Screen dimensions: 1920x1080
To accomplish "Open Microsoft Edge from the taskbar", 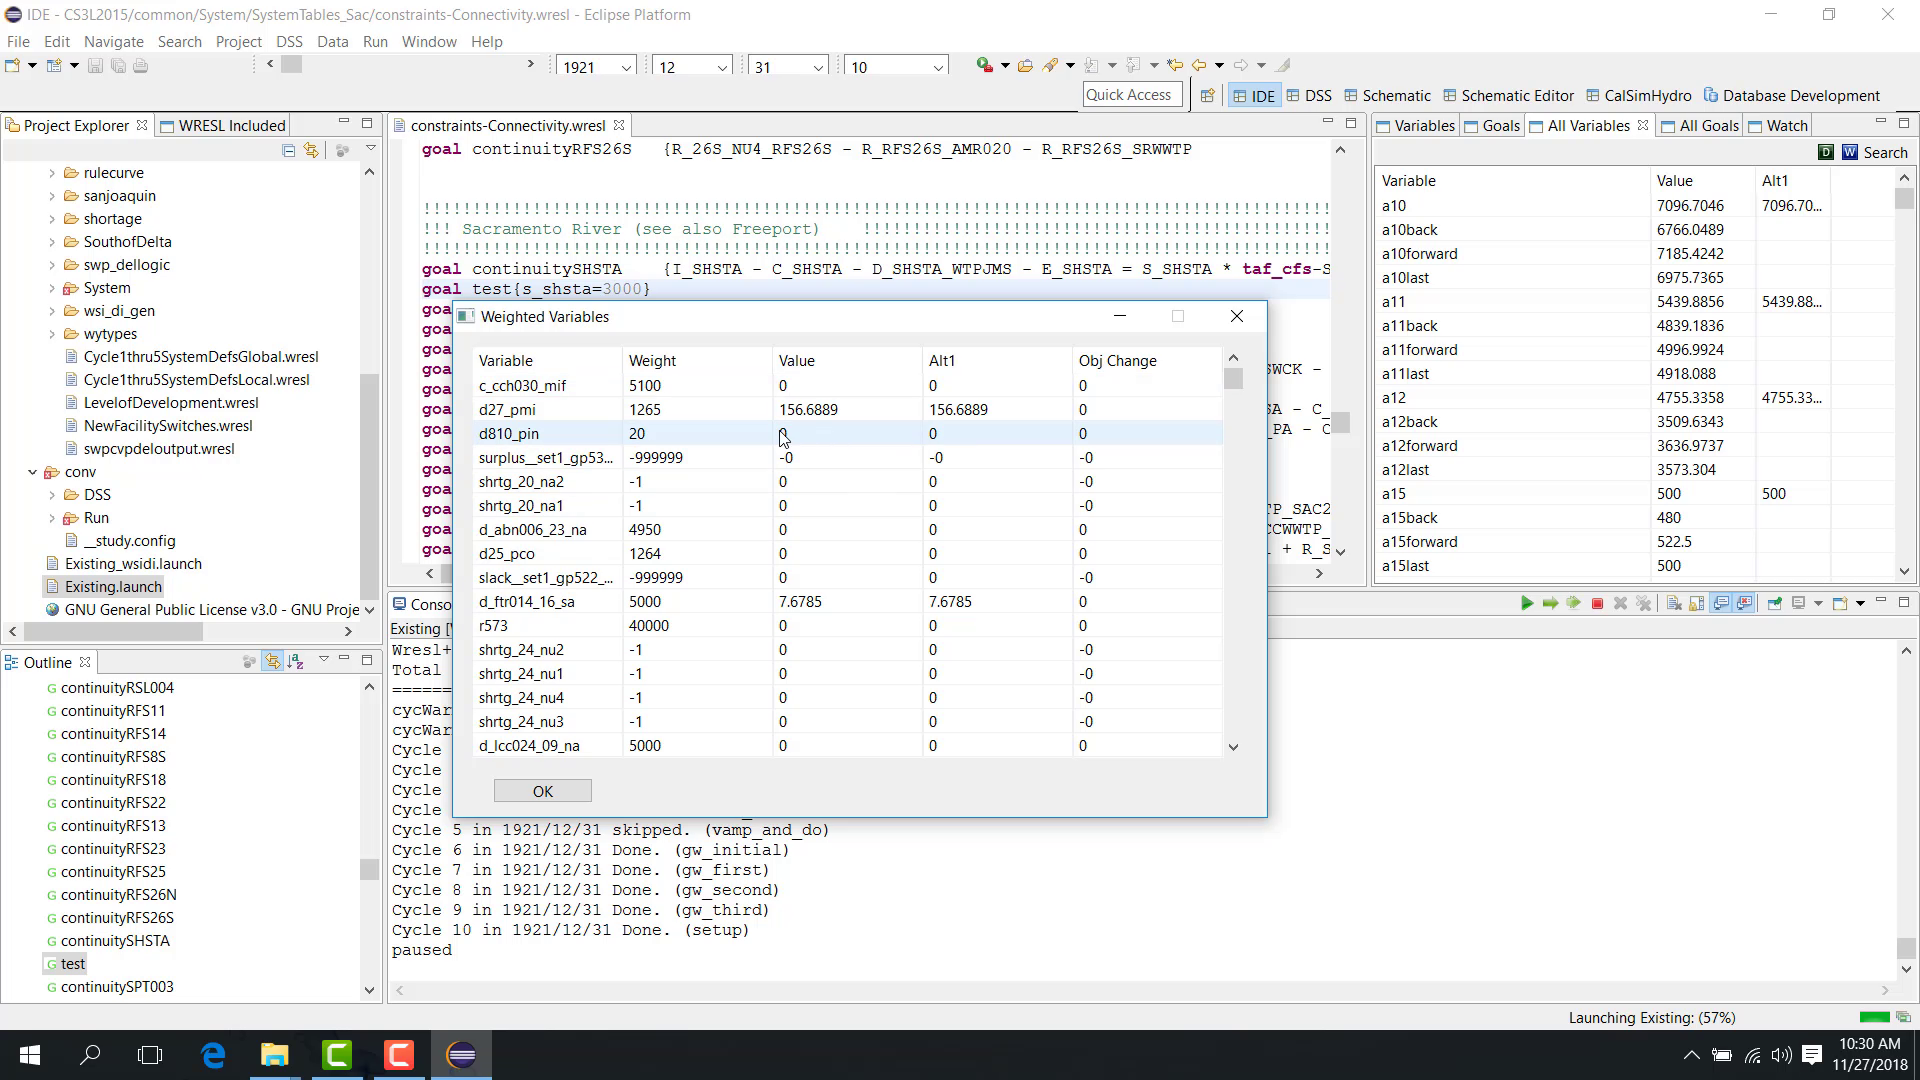I will (x=213, y=1055).
